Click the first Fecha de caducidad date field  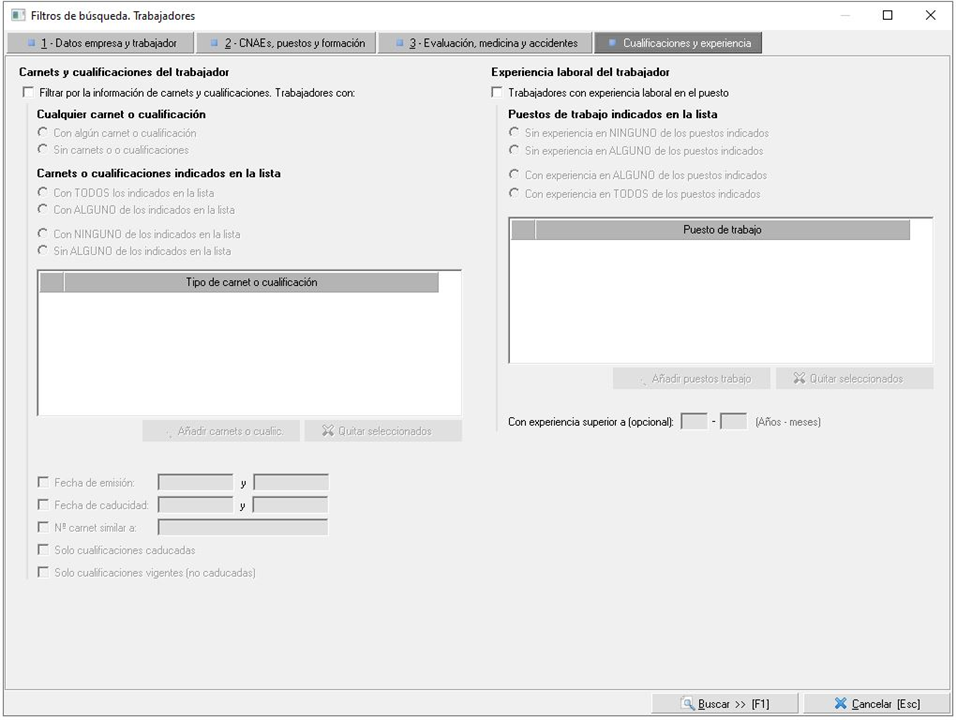pyautogui.click(x=196, y=505)
